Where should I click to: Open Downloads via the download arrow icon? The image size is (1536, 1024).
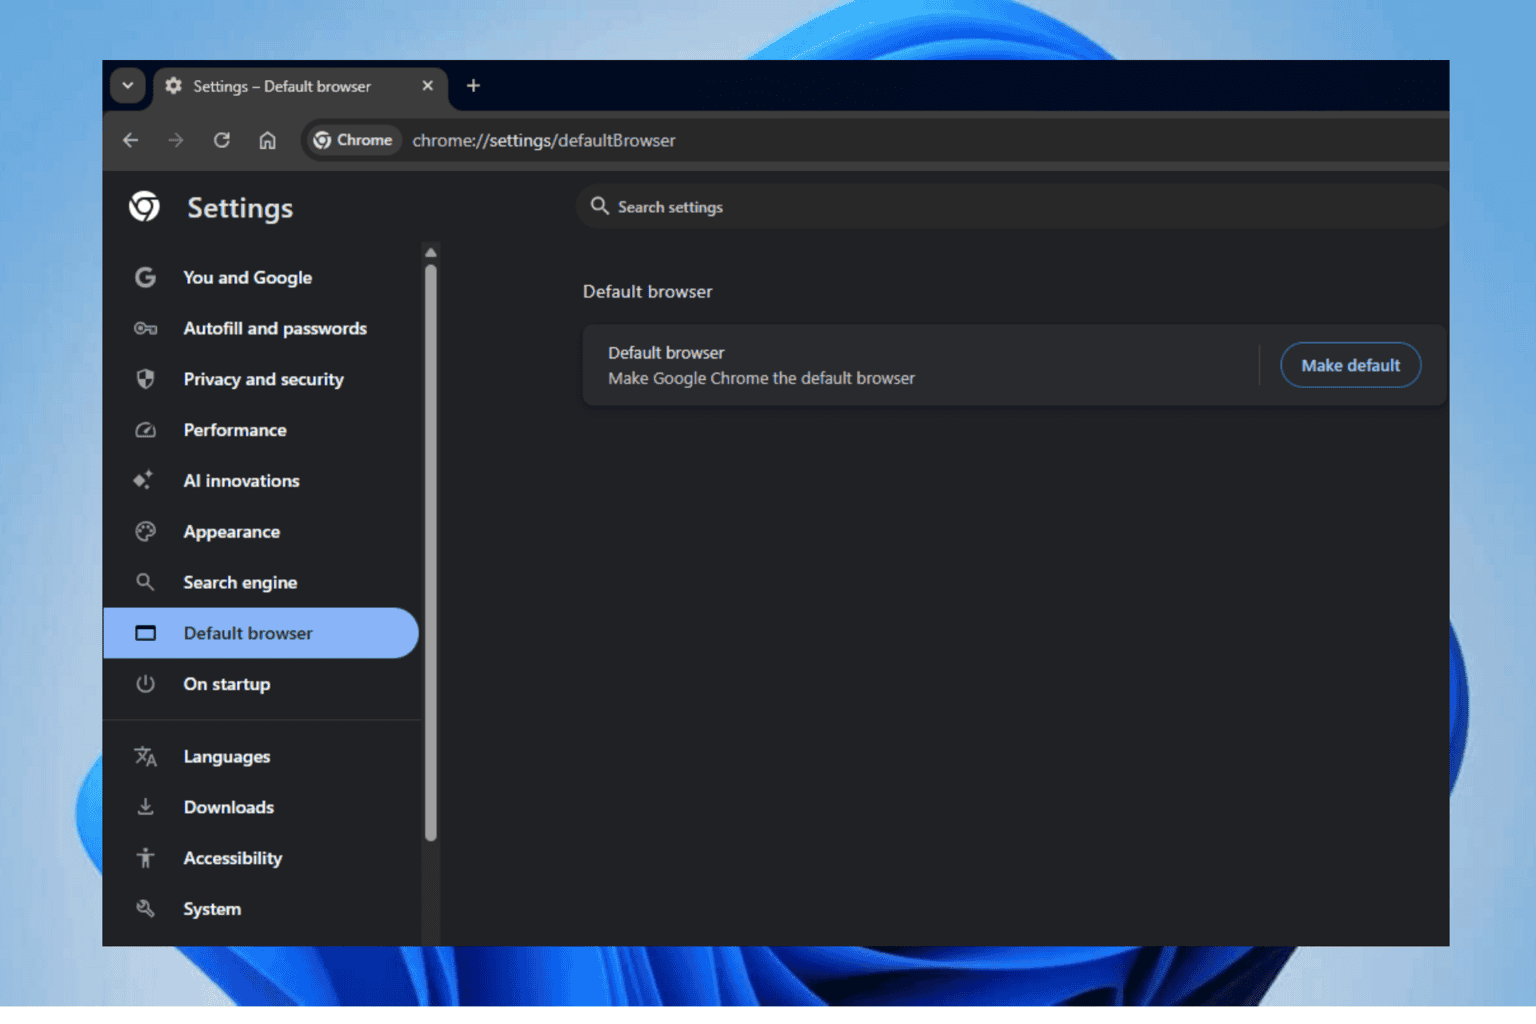pos(145,808)
